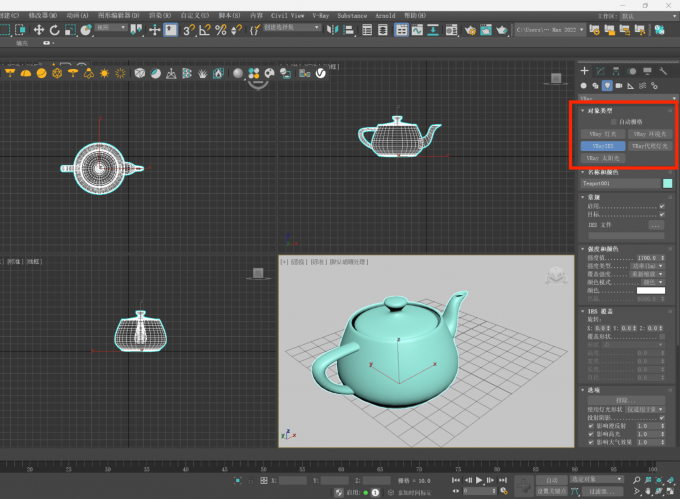
Task: Switch to the Hierarchy panel icon
Action: (x=616, y=71)
